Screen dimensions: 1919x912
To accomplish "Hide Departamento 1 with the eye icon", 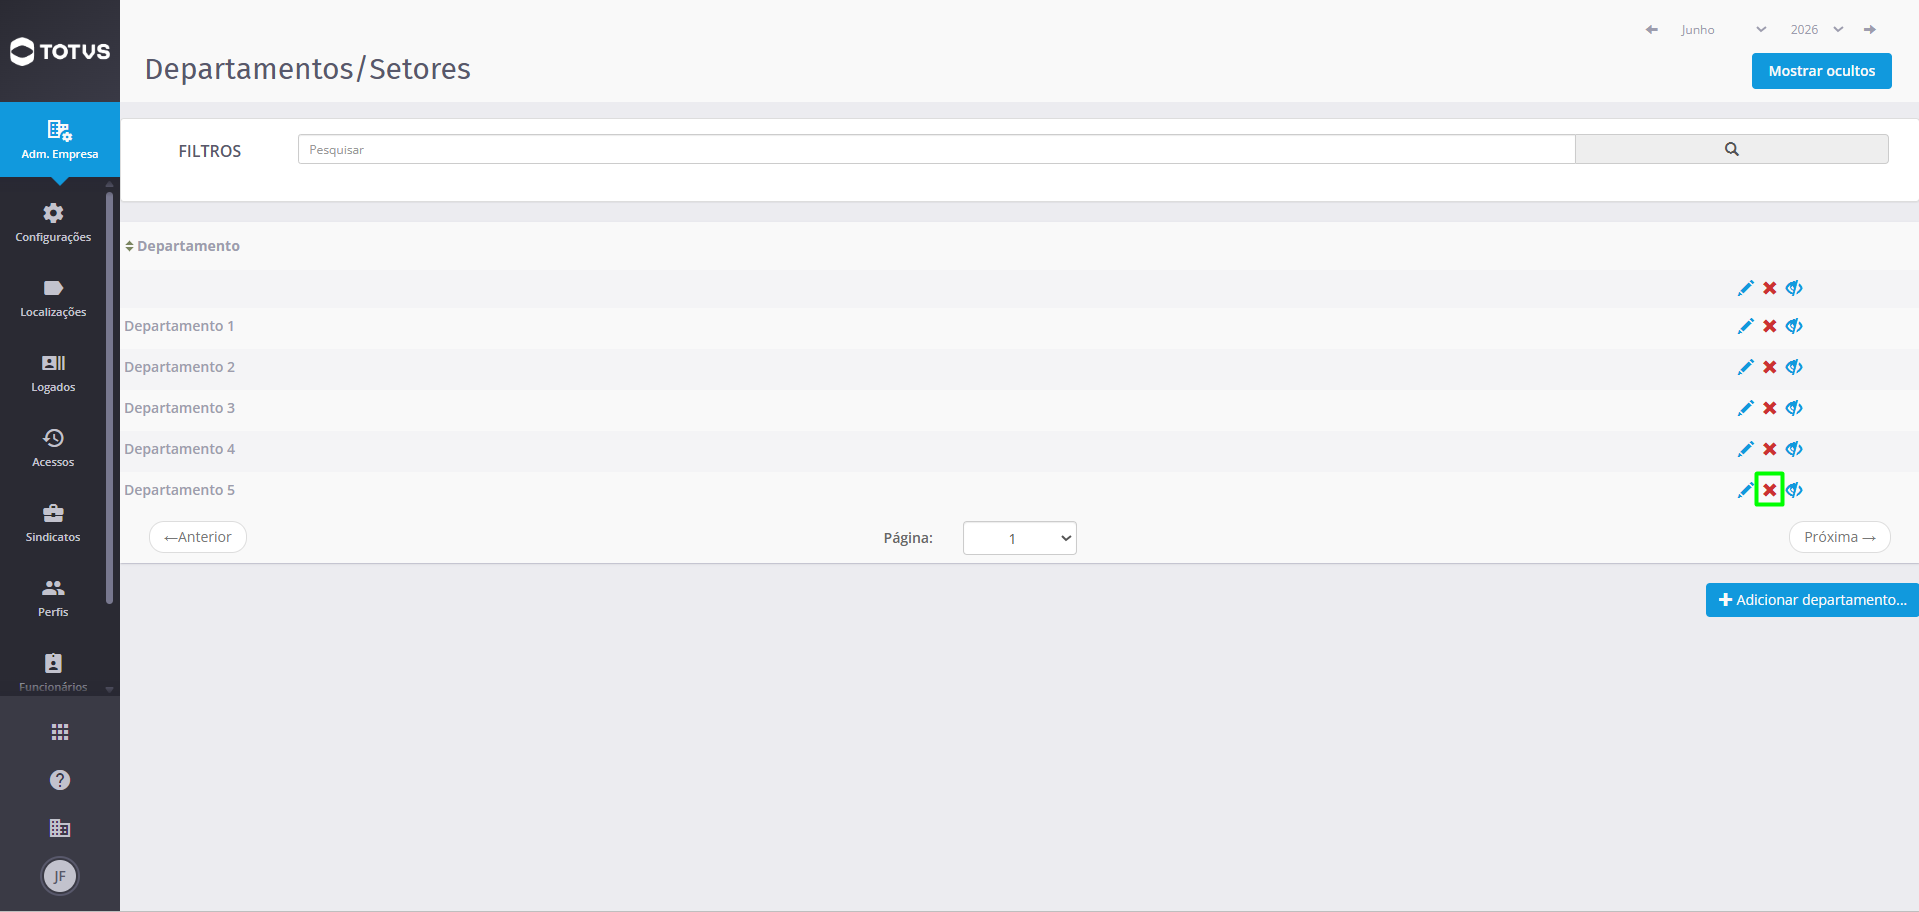I will click(x=1794, y=326).
